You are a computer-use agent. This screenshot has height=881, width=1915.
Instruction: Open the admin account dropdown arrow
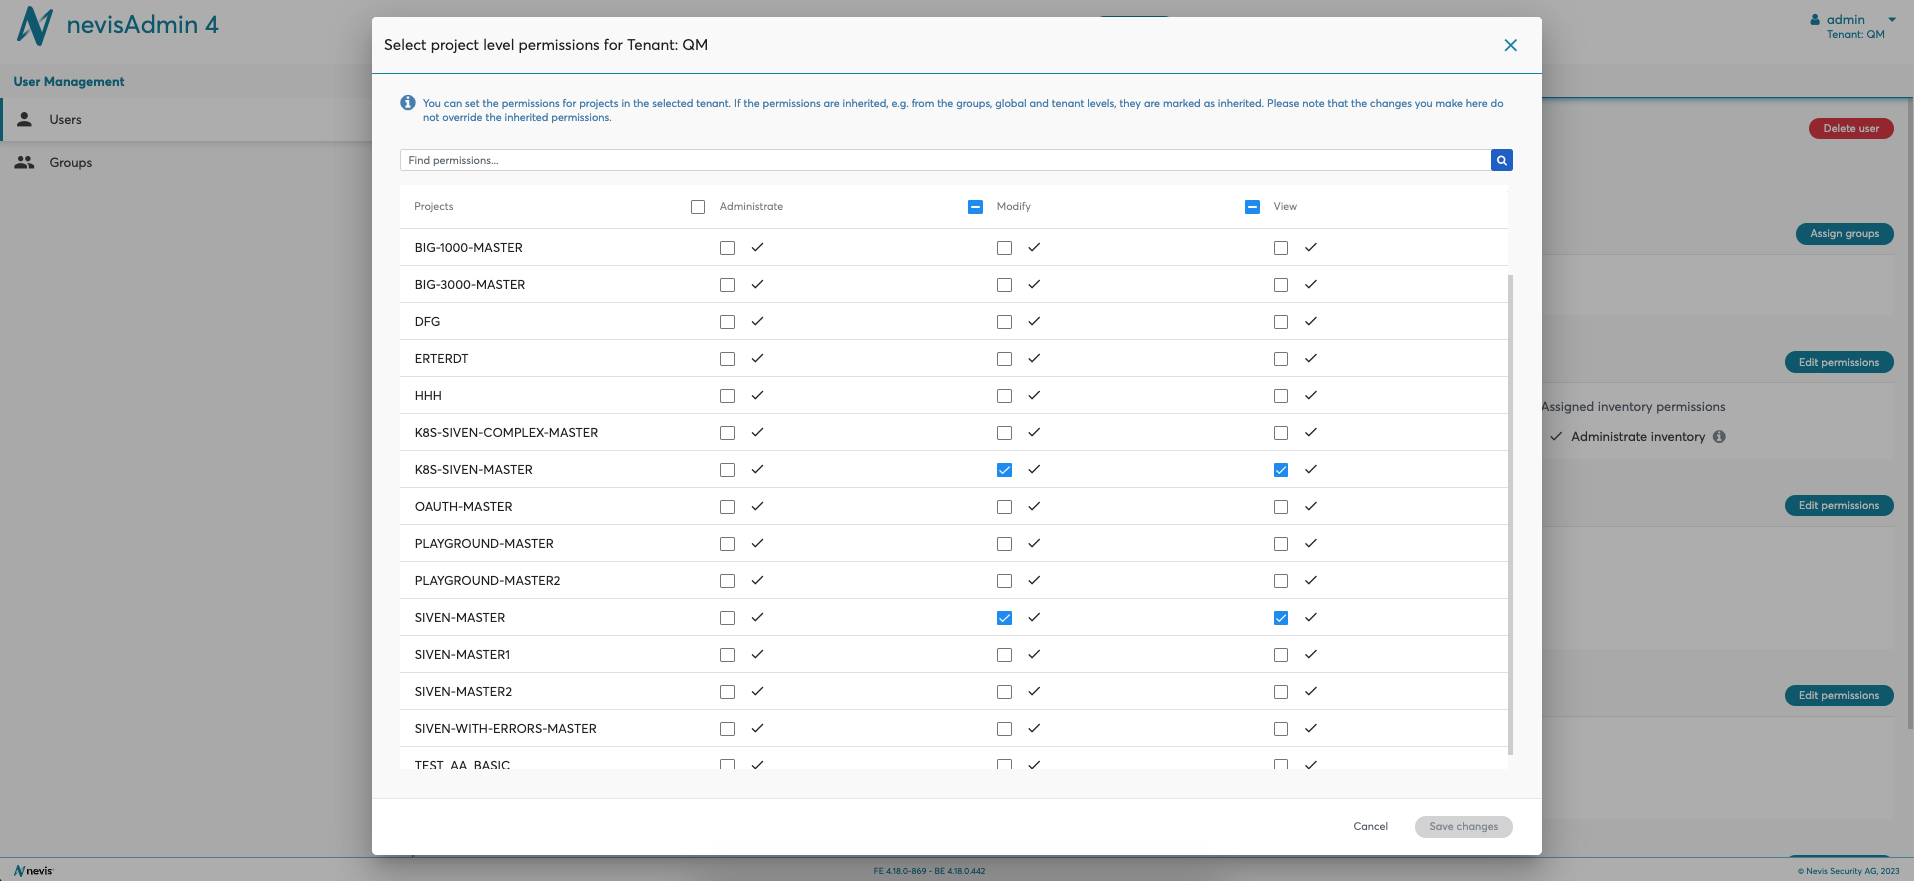click(1892, 20)
